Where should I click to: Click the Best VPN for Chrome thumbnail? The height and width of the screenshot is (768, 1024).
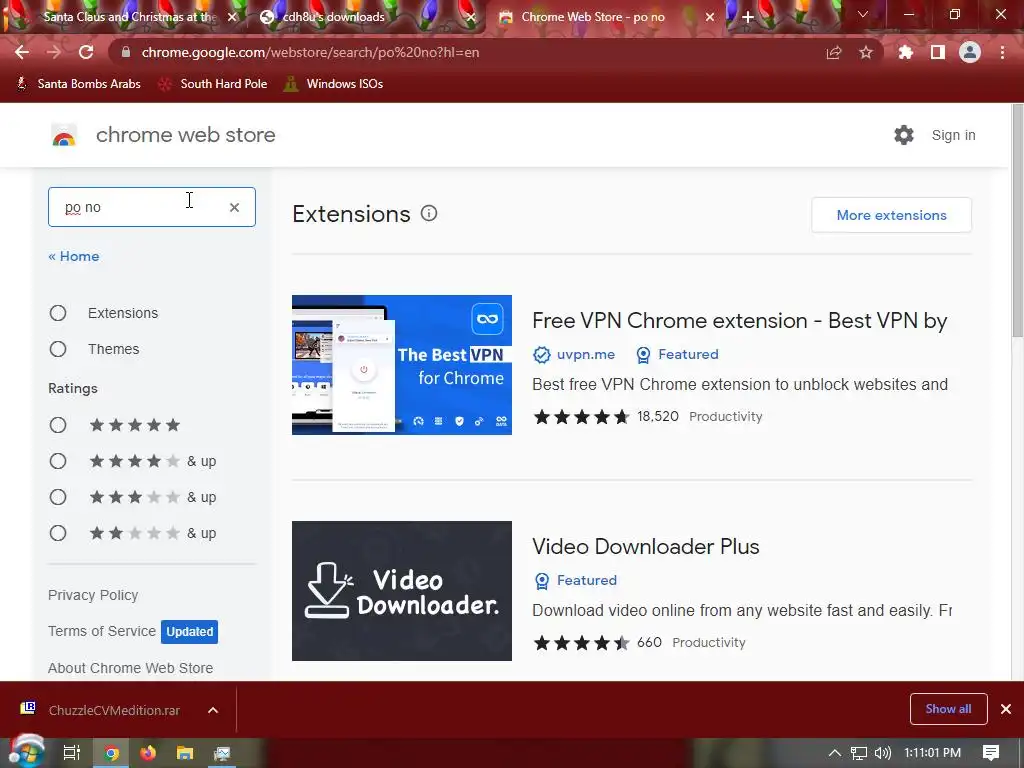402,364
